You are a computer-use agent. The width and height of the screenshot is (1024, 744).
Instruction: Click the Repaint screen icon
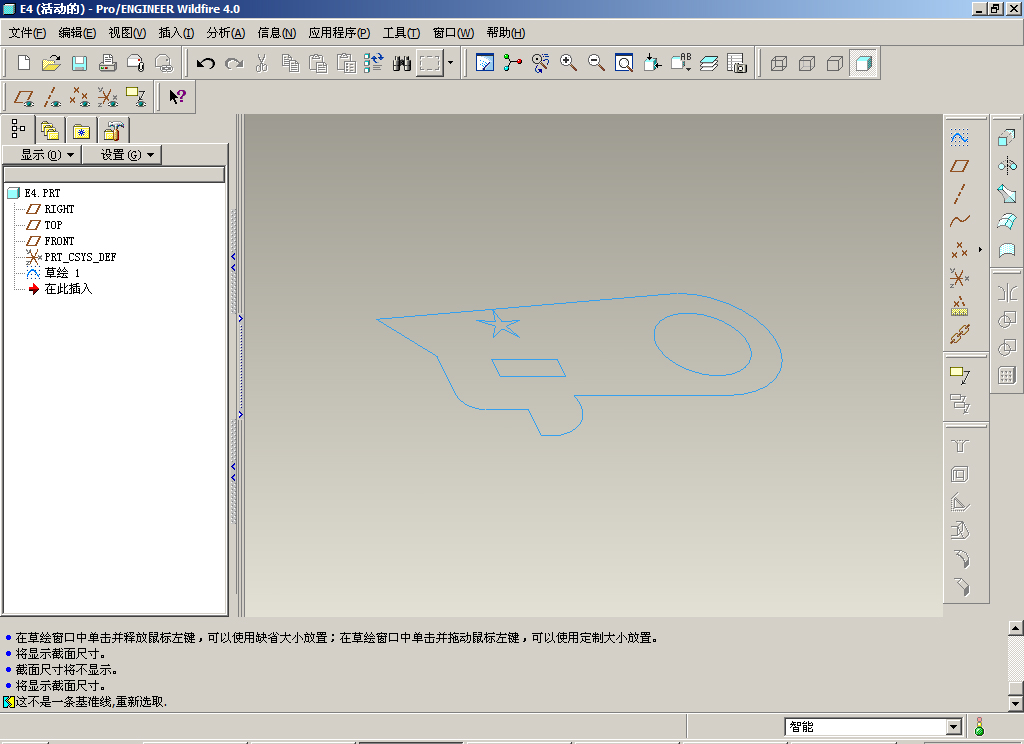(485, 63)
